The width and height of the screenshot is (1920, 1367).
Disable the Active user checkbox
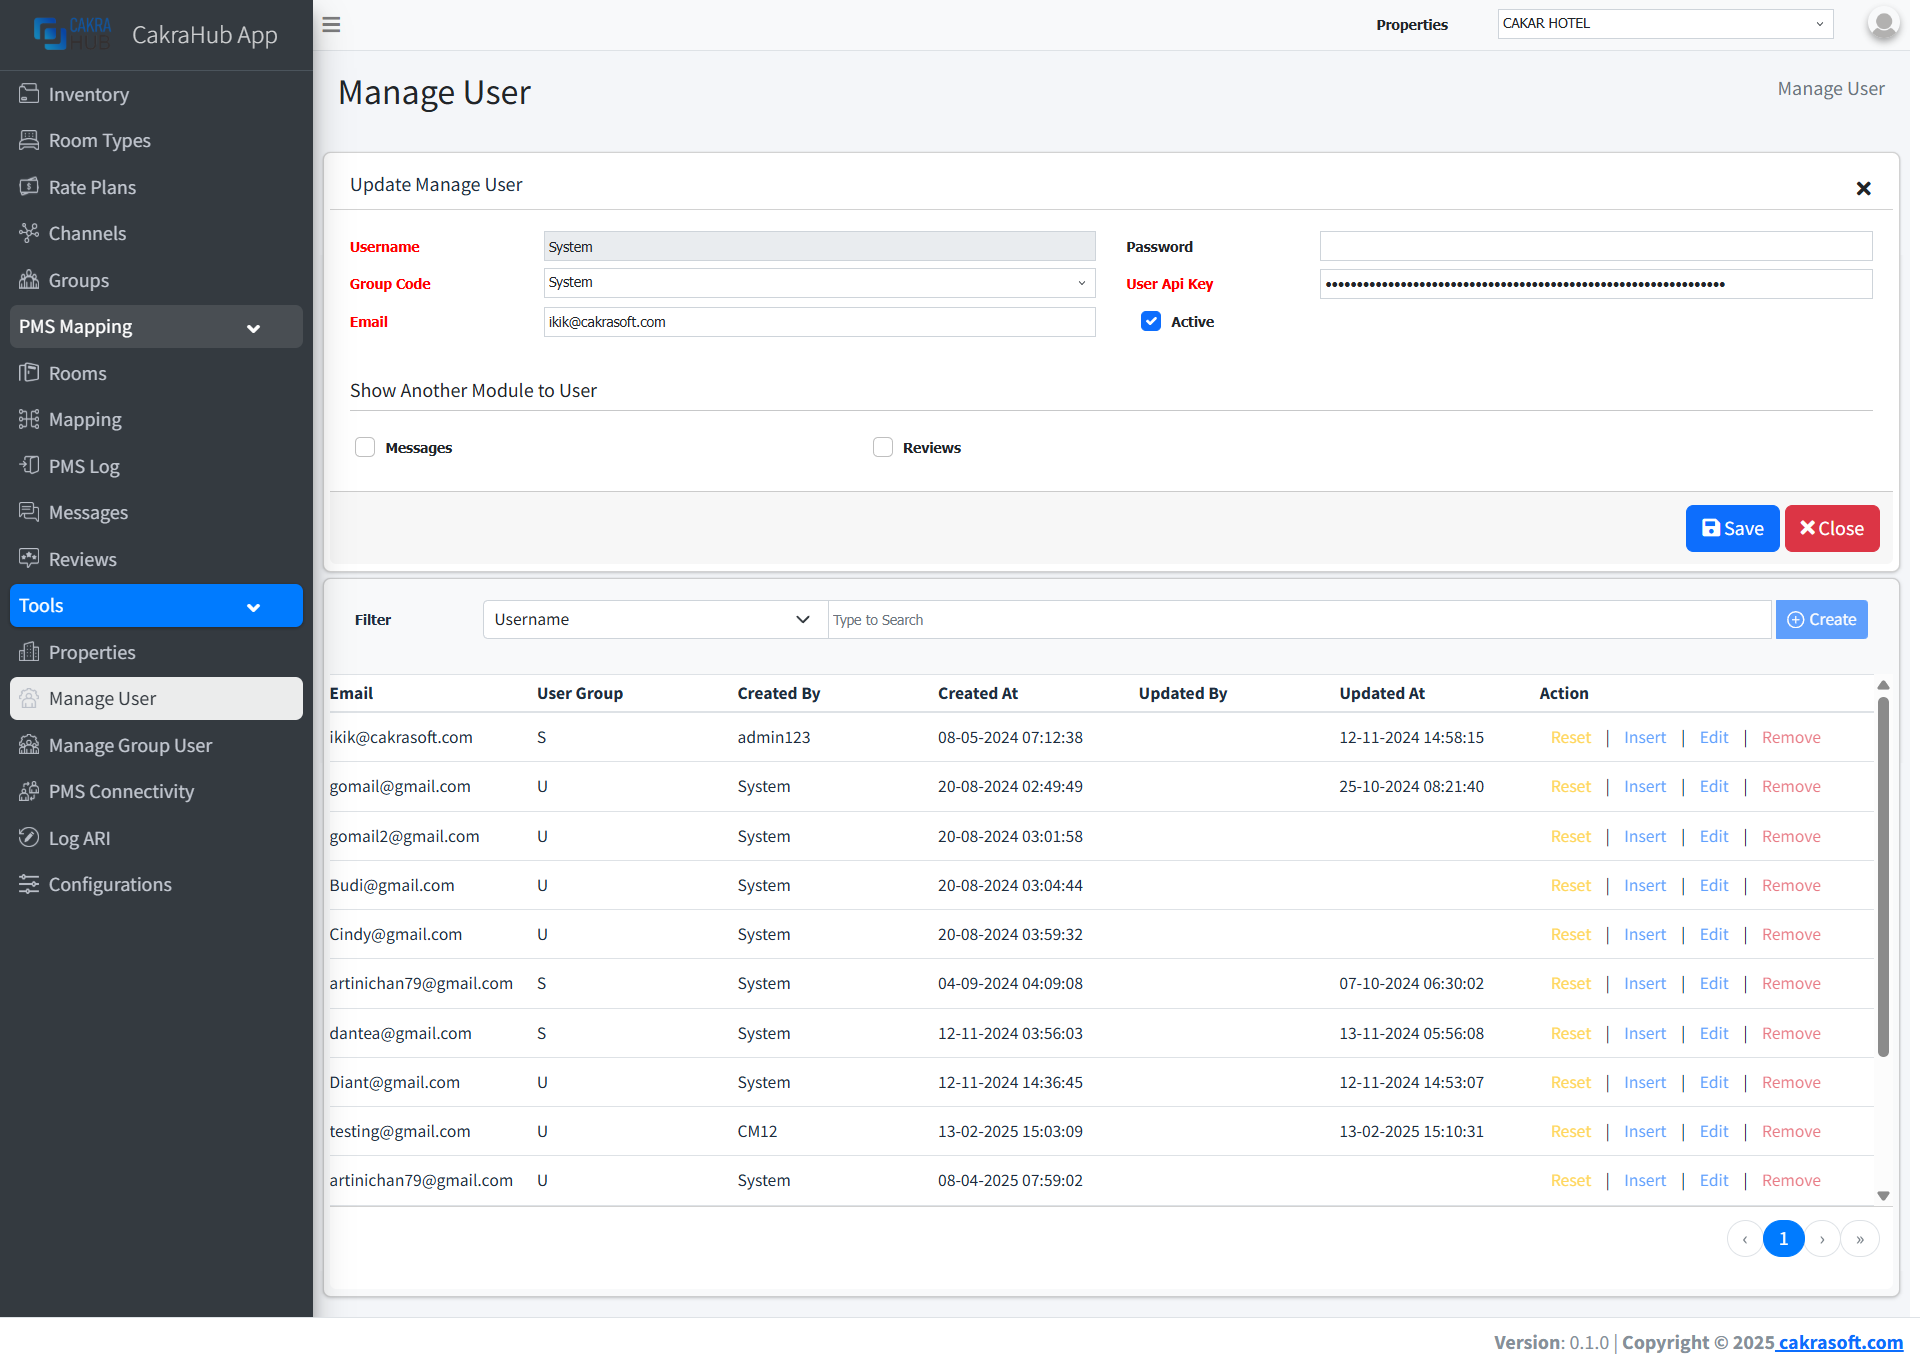click(x=1151, y=321)
